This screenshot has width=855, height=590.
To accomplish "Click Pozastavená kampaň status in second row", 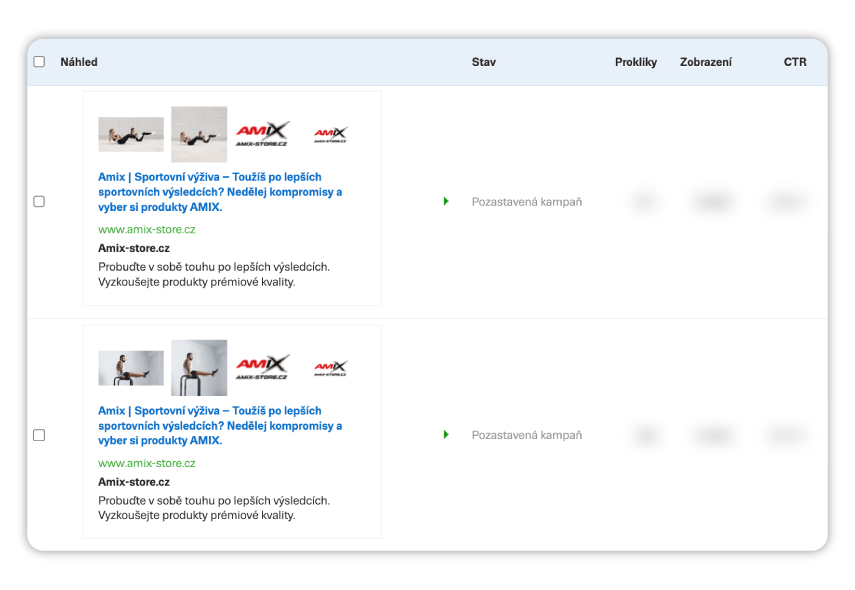I will [527, 435].
